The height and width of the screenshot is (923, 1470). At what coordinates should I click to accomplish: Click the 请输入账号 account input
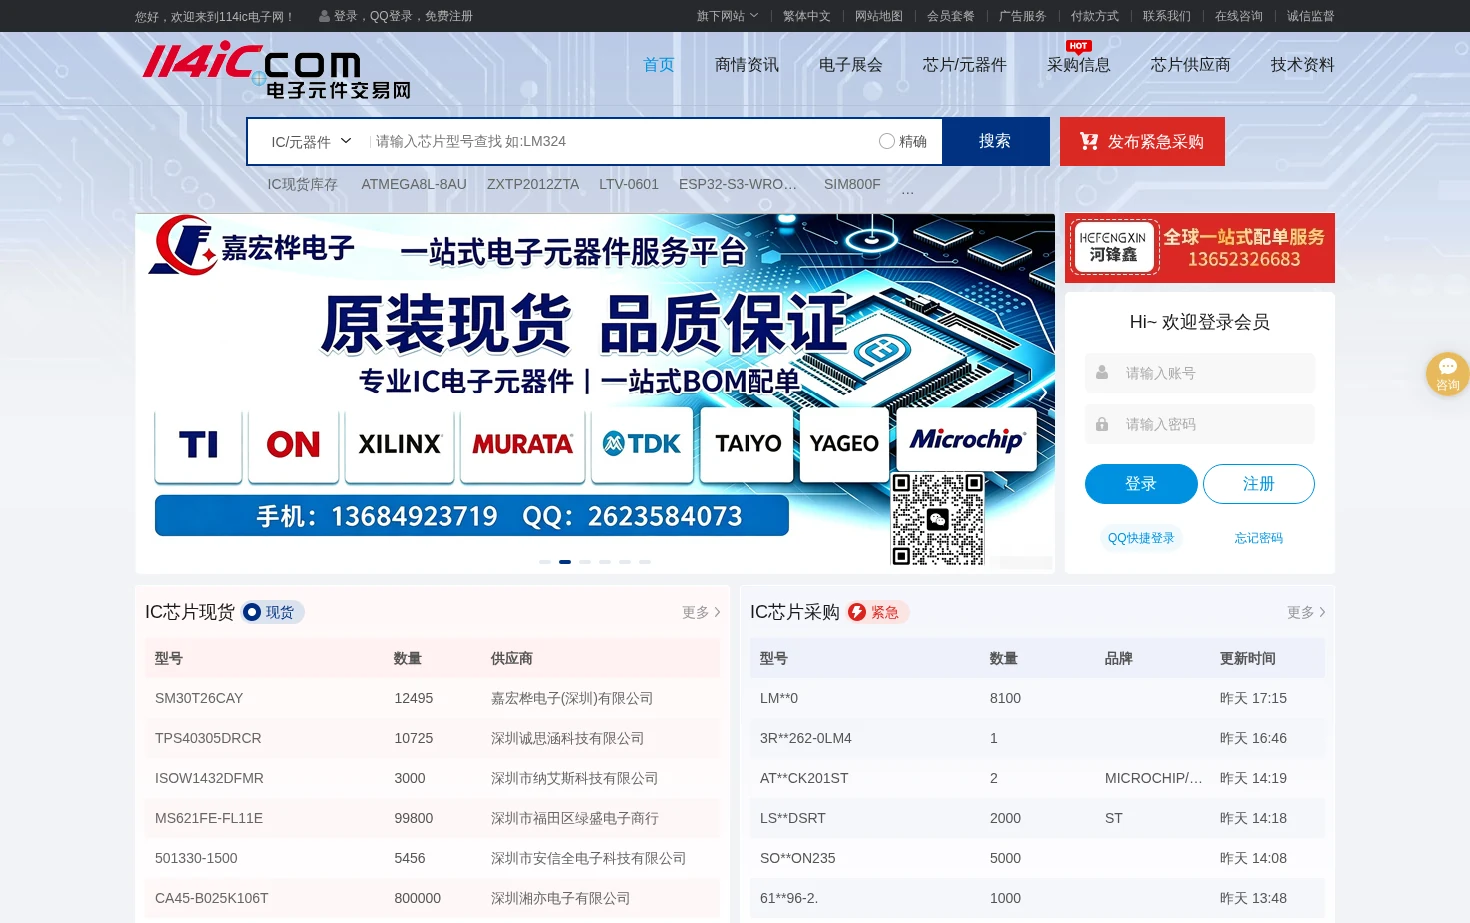coord(1200,373)
